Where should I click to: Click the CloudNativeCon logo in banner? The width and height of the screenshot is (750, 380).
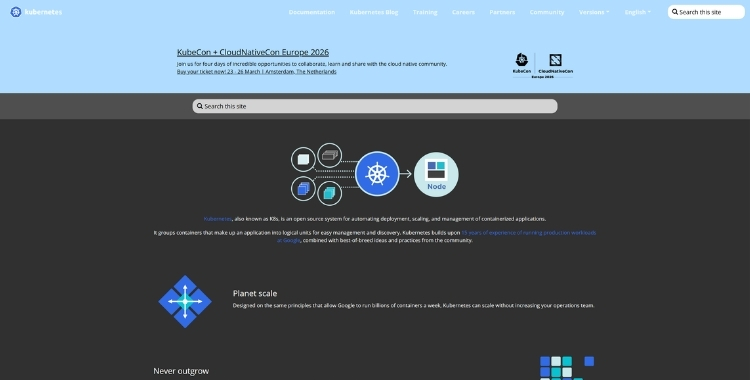tap(555, 63)
